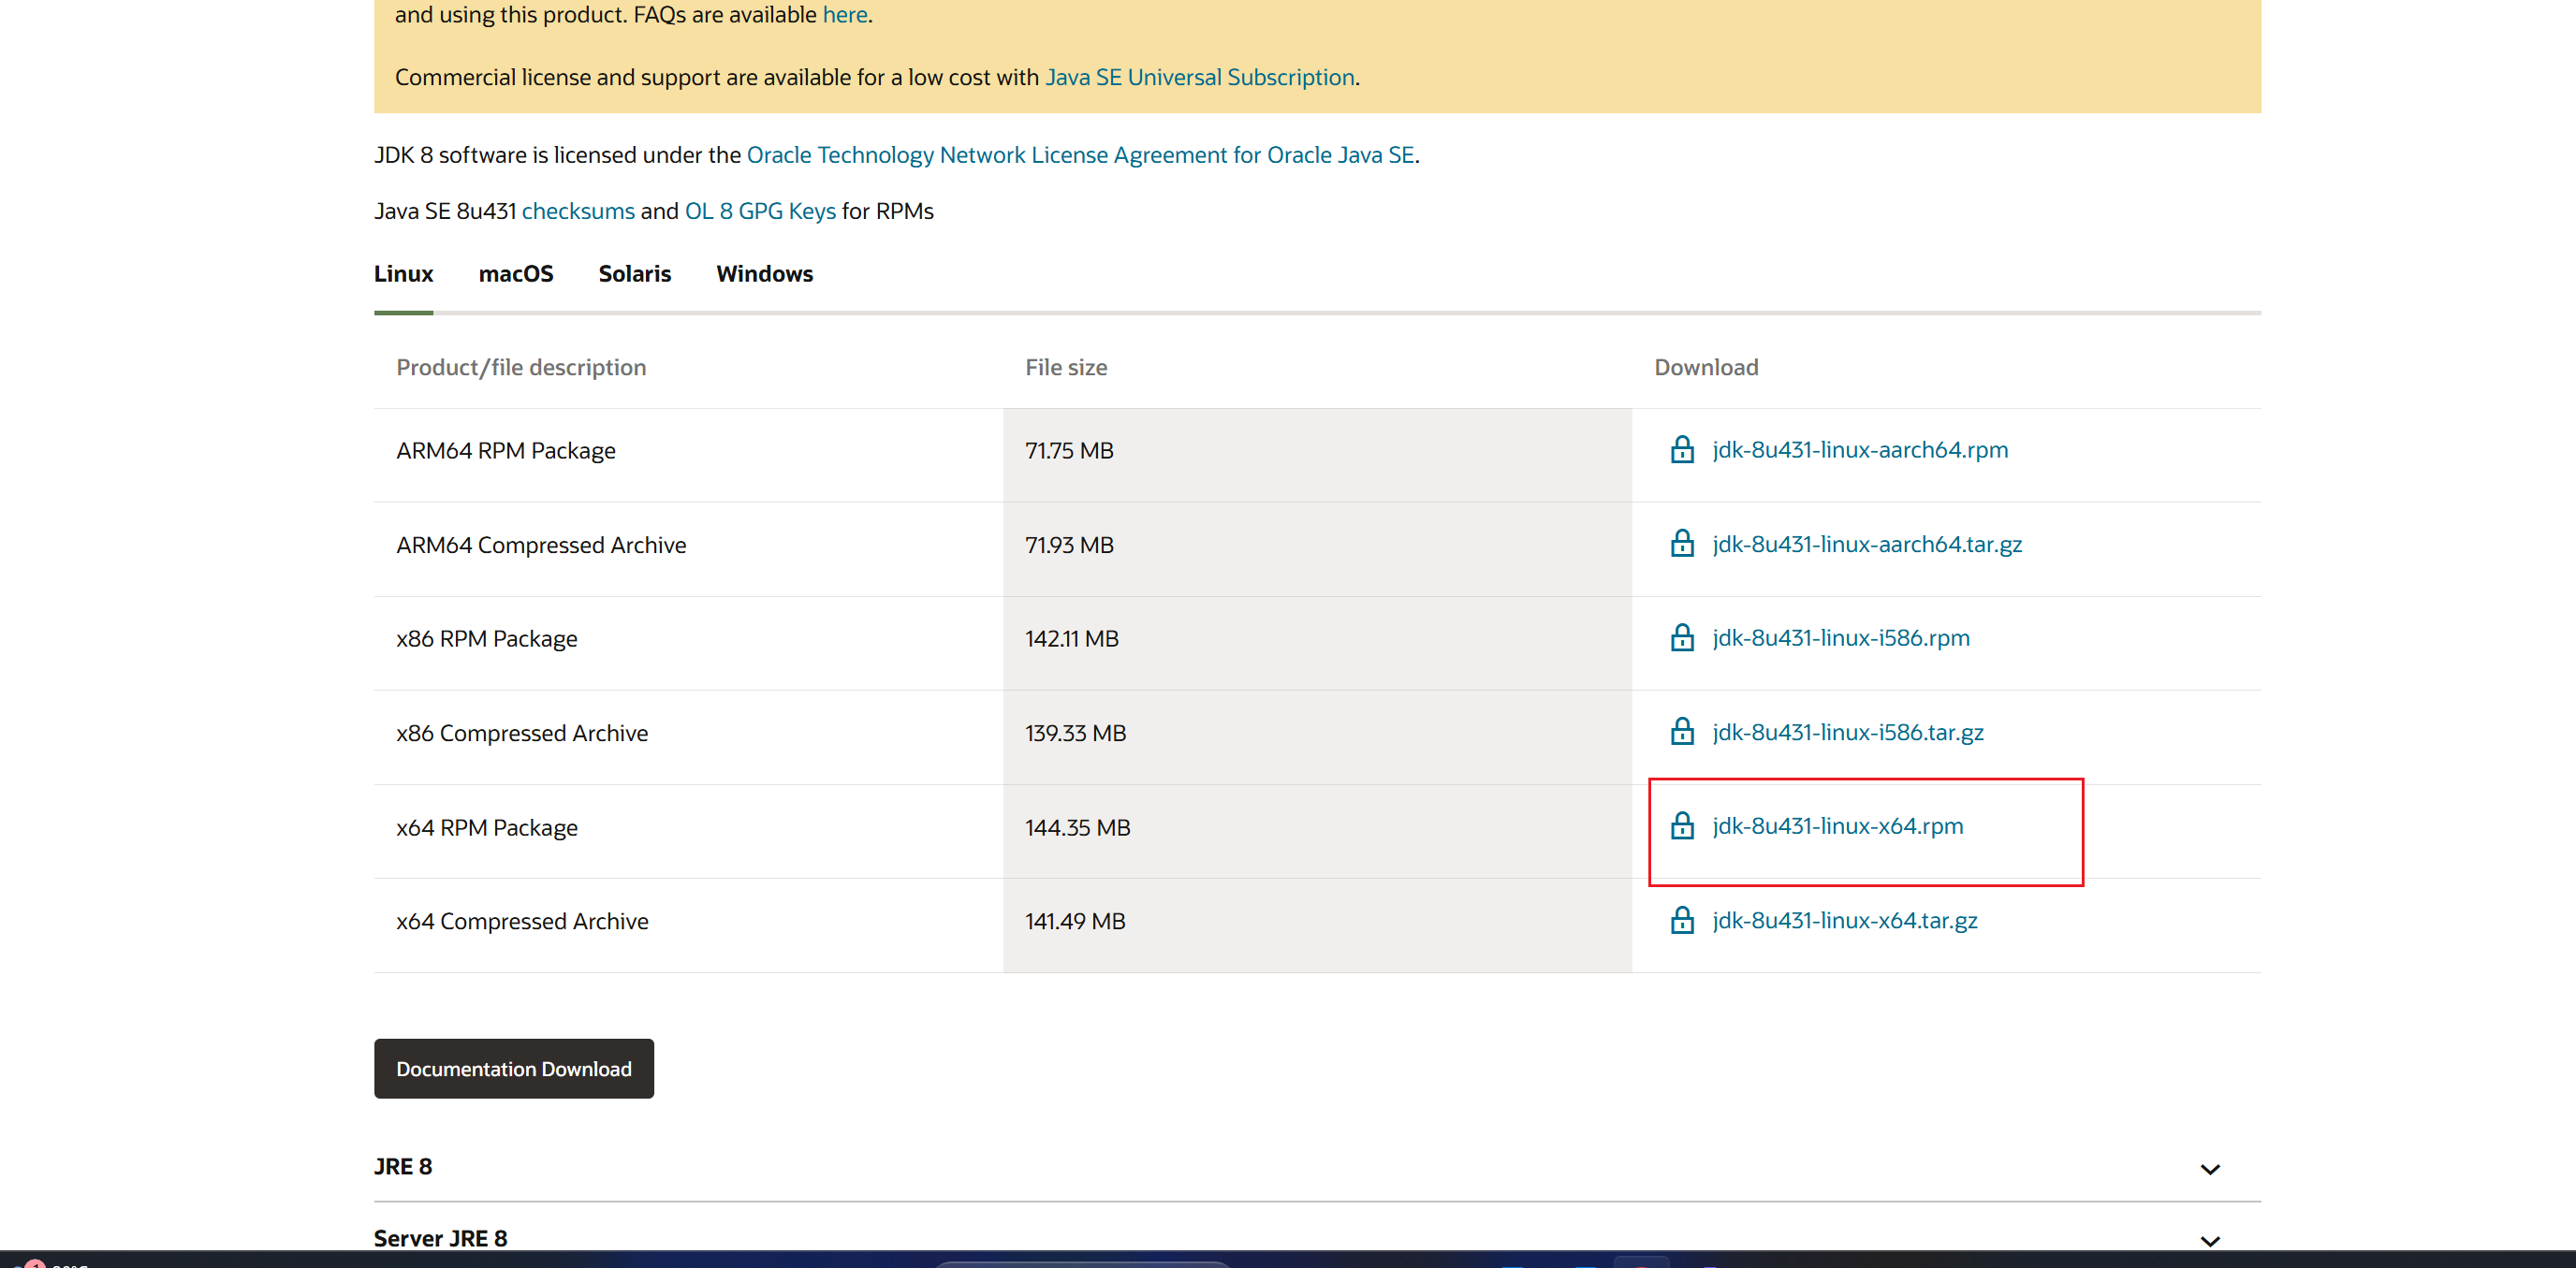Click the '144.35 MB' file size cell
2576x1268 pixels.
(1317, 831)
